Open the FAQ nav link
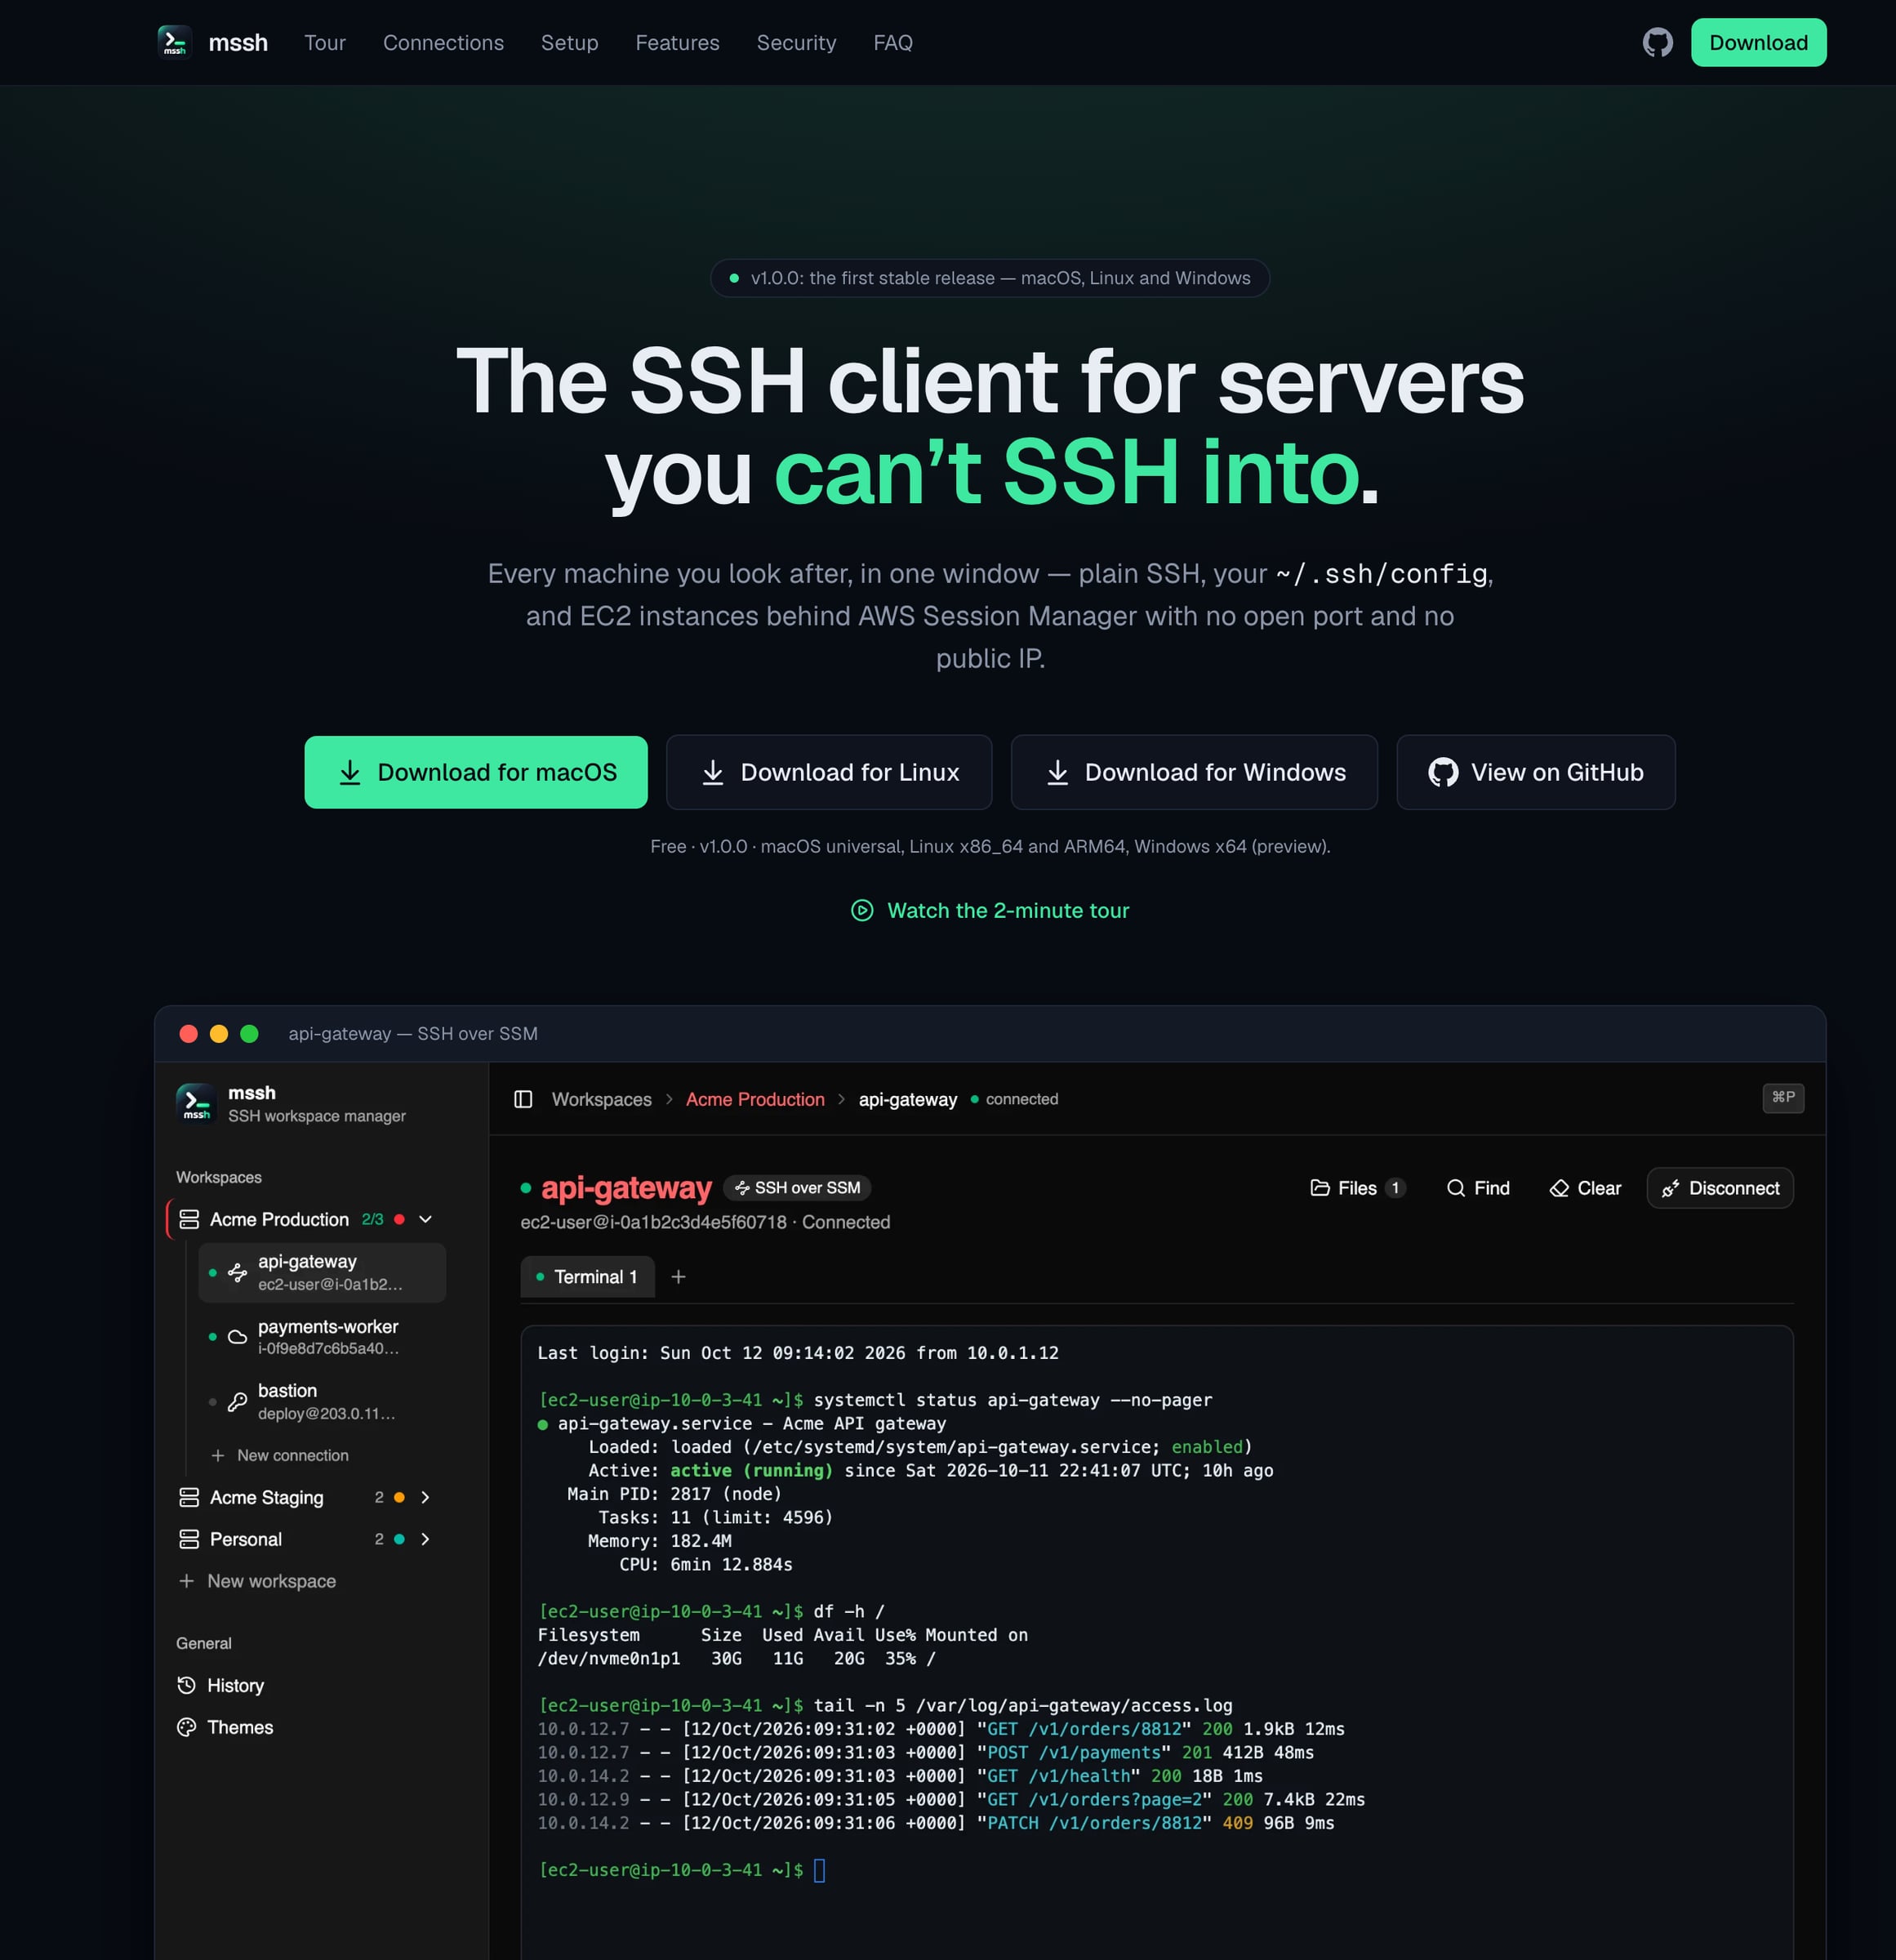 pyautogui.click(x=893, y=43)
